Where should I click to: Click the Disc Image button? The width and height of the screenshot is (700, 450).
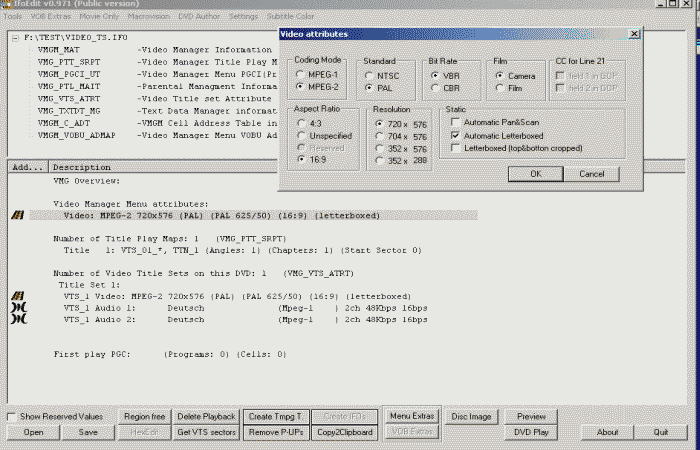point(472,415)
